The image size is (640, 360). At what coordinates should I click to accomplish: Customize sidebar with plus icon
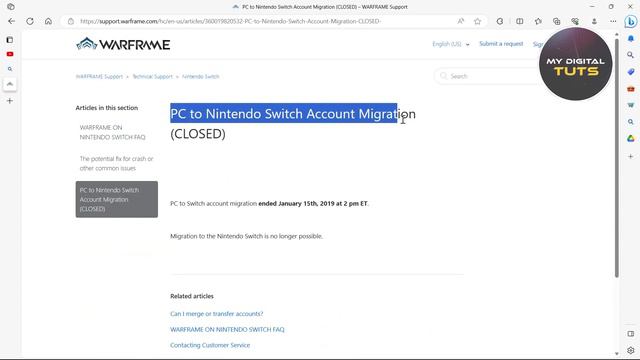pos(631,156)
